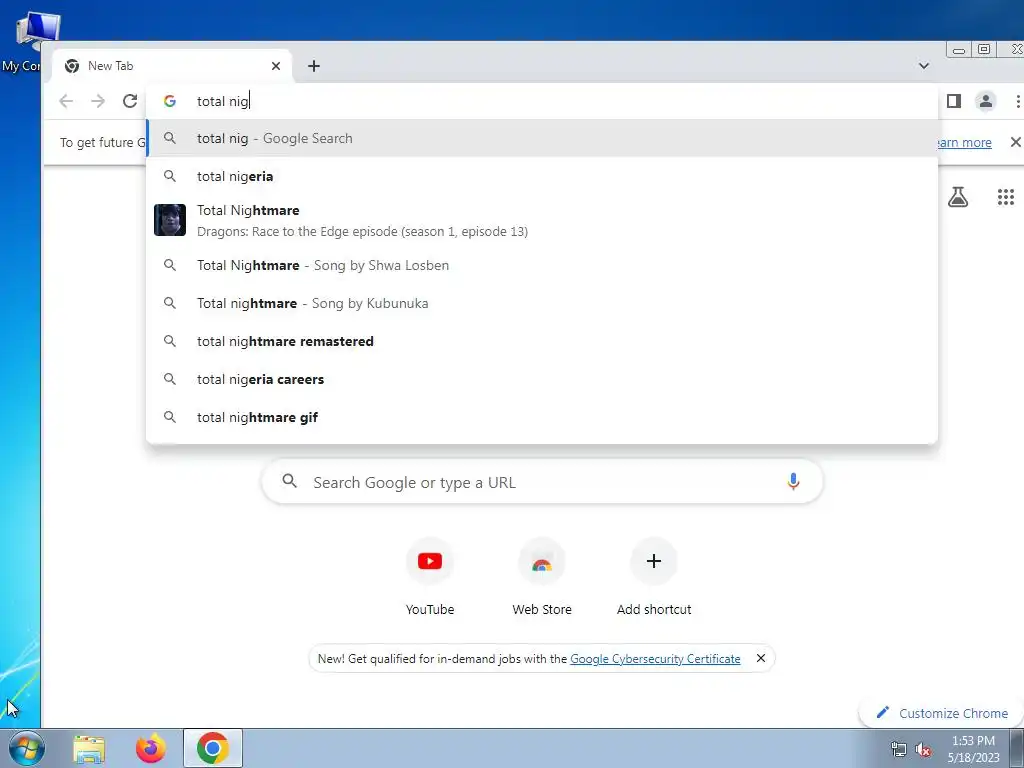Open the Chrome Labs flask icon

click(958, 197)
